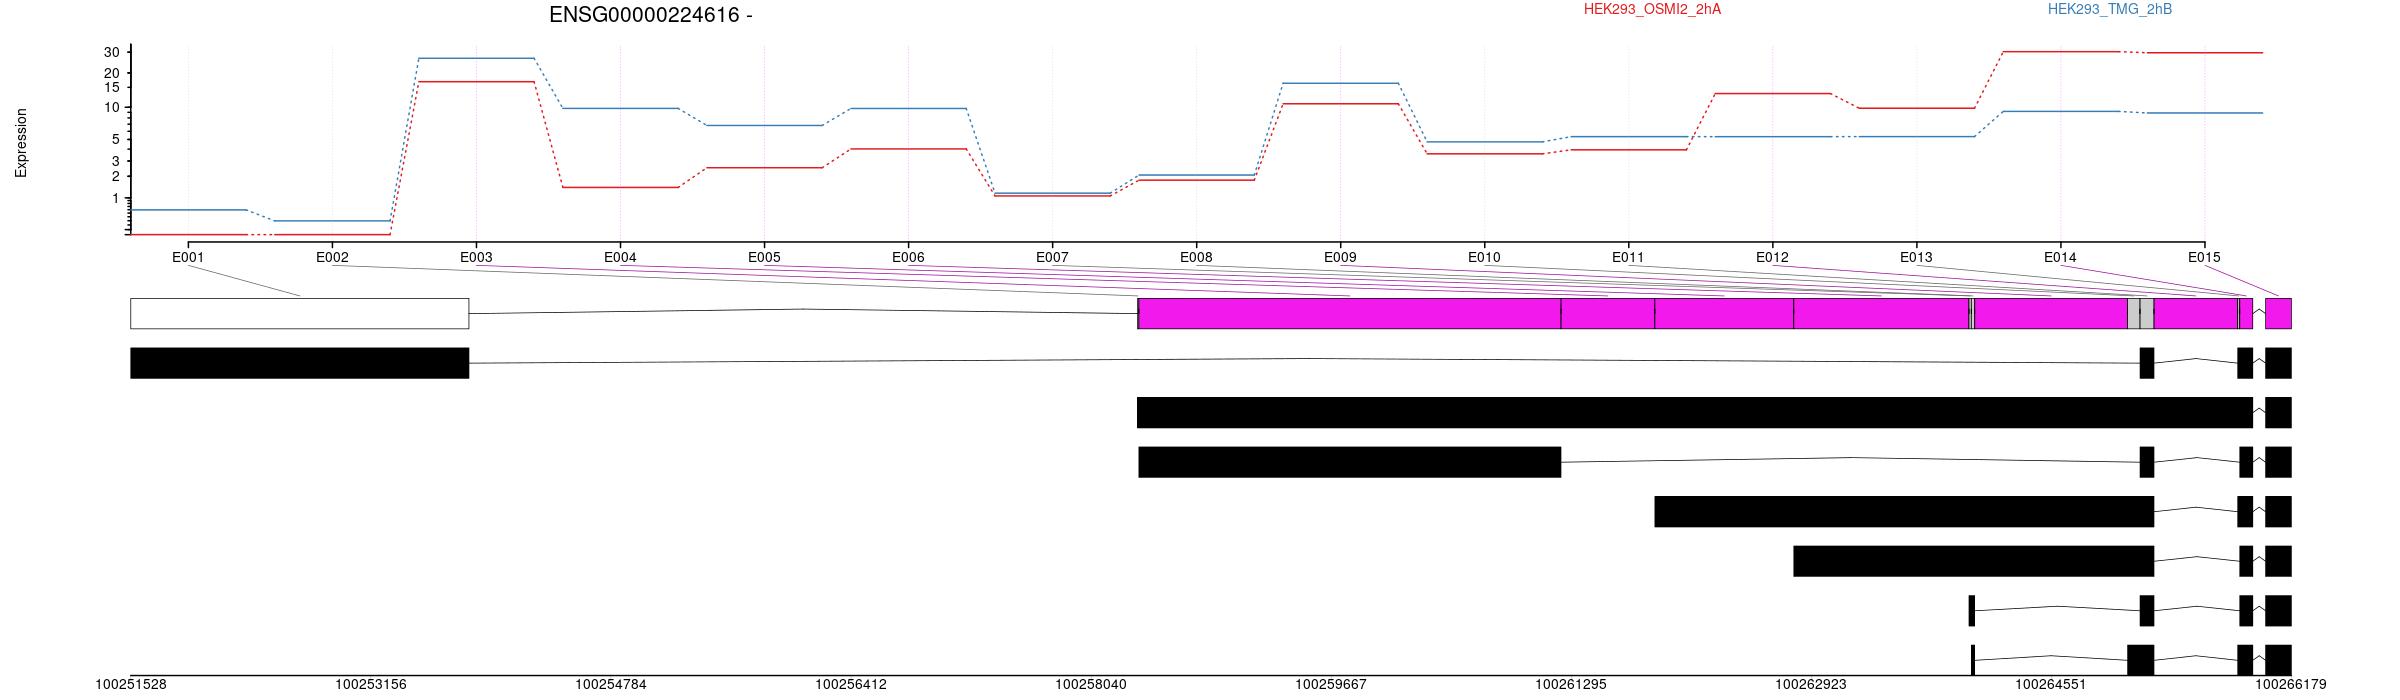Click genomic coordinate 100258040
2400x700 pixels.
click(x=1091, y=685)
